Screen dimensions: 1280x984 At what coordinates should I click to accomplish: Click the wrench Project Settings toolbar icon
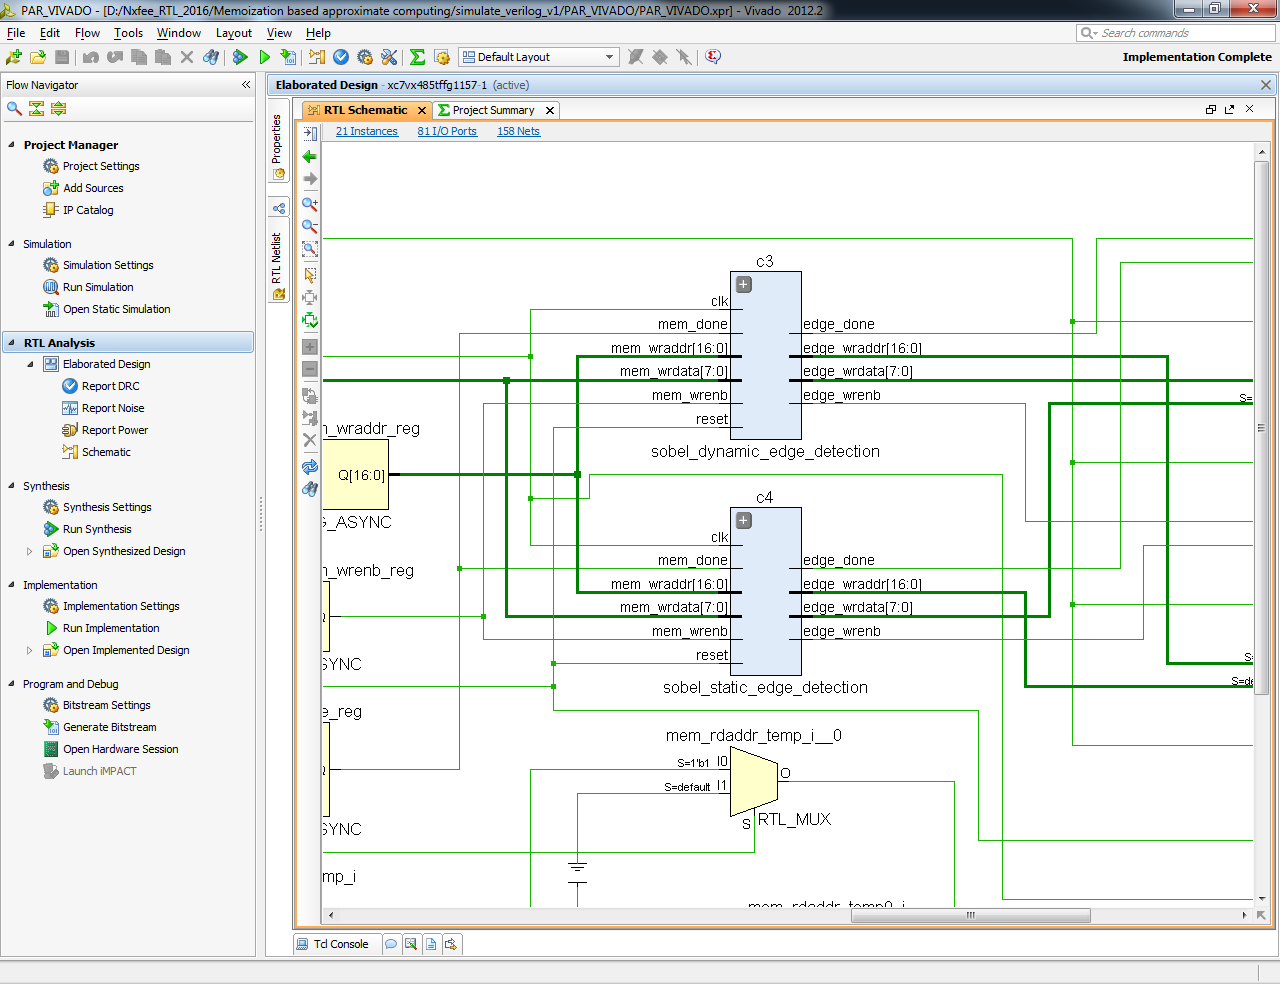(x=389, y=57)
